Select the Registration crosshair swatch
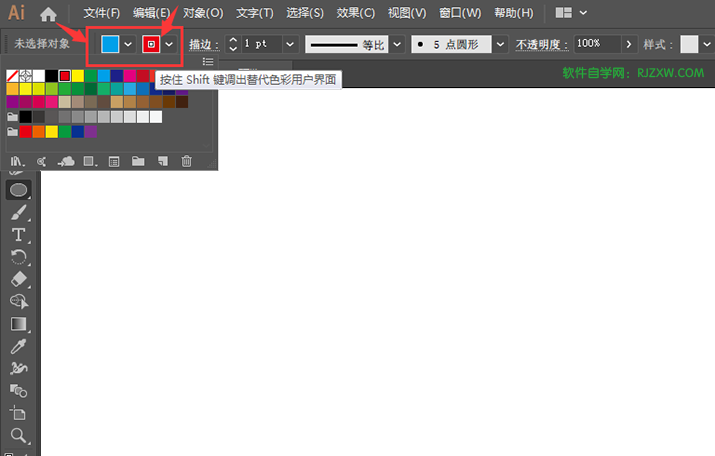The image size is (715, 456). tap(26, 76)
